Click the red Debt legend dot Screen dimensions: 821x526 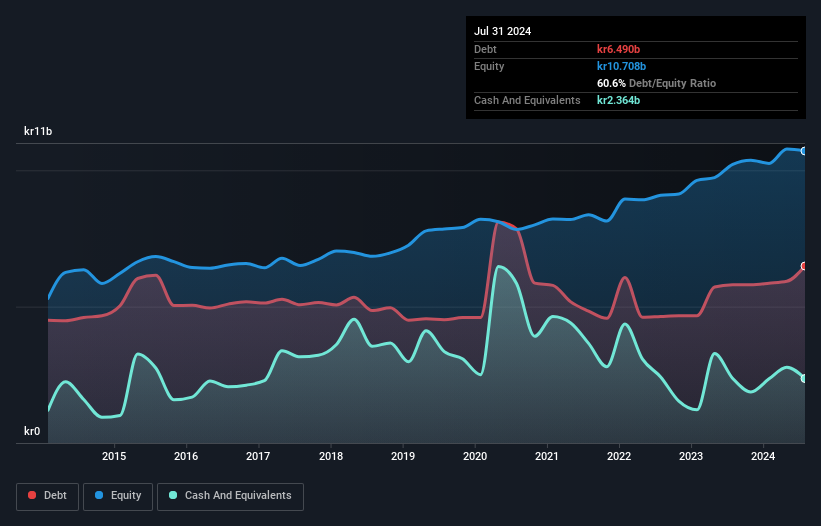pyautogui.click(x=32, y=495)
